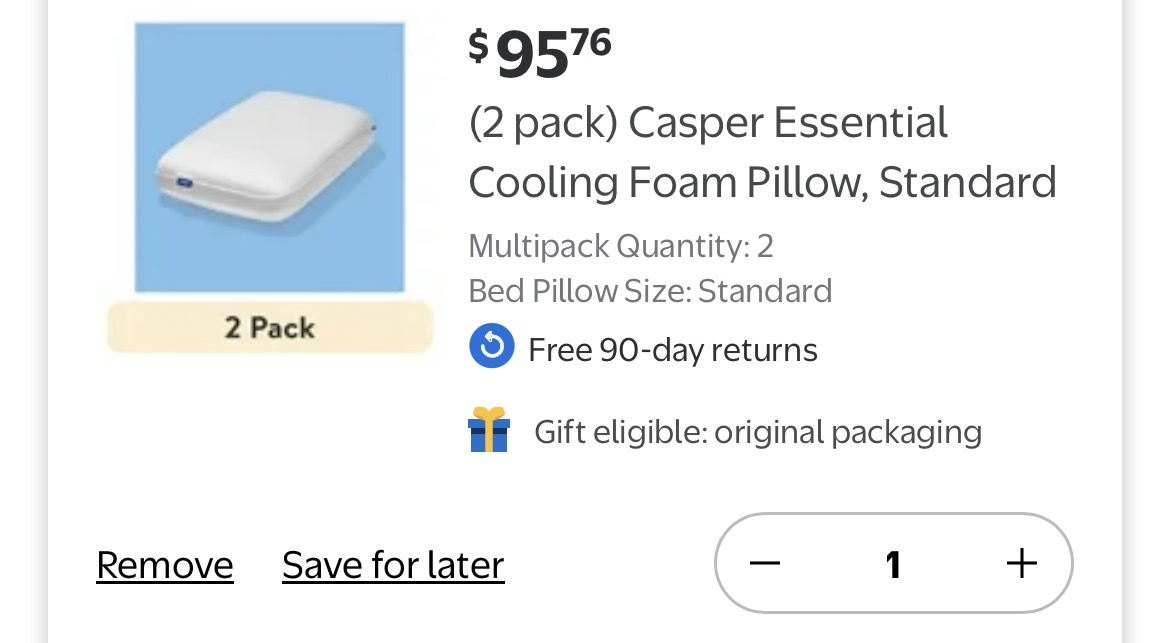Open the "(2 pack) Casper Essential" title line
This screenshot has height=643, width=1170.
click(708, 124)
